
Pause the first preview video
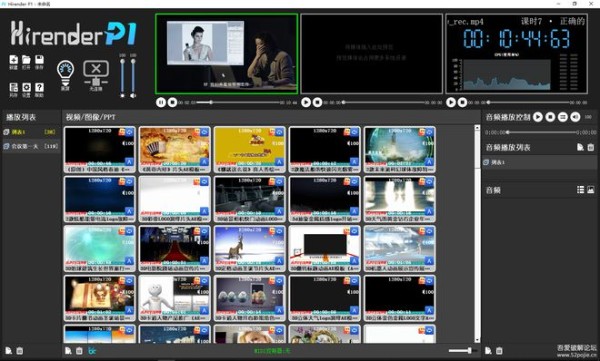[x=161, y=102]
